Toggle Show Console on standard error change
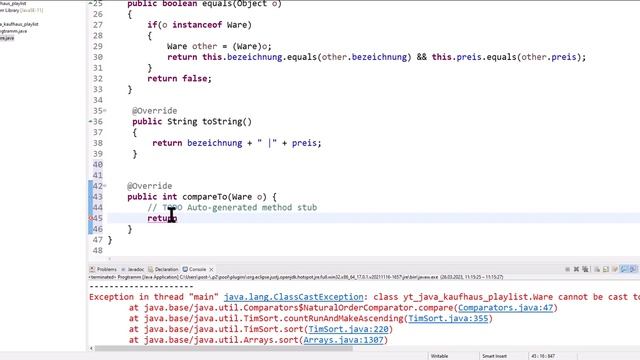 (633, 269)
